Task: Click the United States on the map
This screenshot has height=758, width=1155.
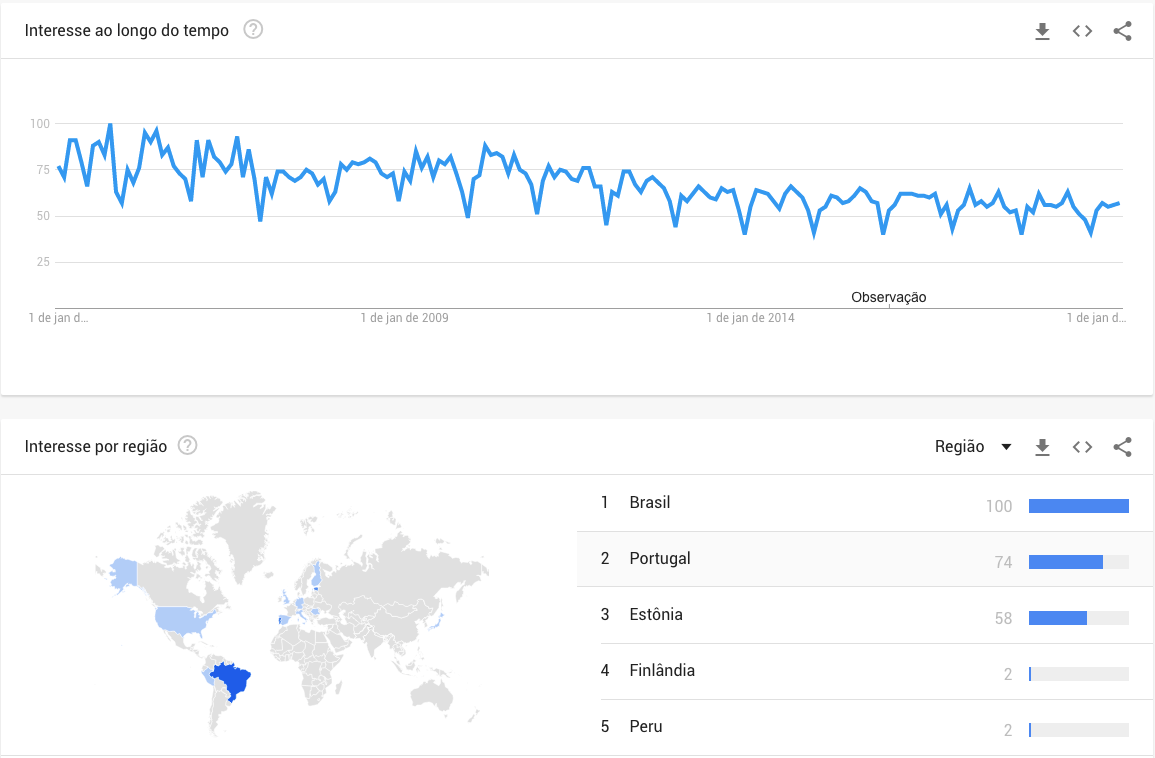Action: click(182, 620)
